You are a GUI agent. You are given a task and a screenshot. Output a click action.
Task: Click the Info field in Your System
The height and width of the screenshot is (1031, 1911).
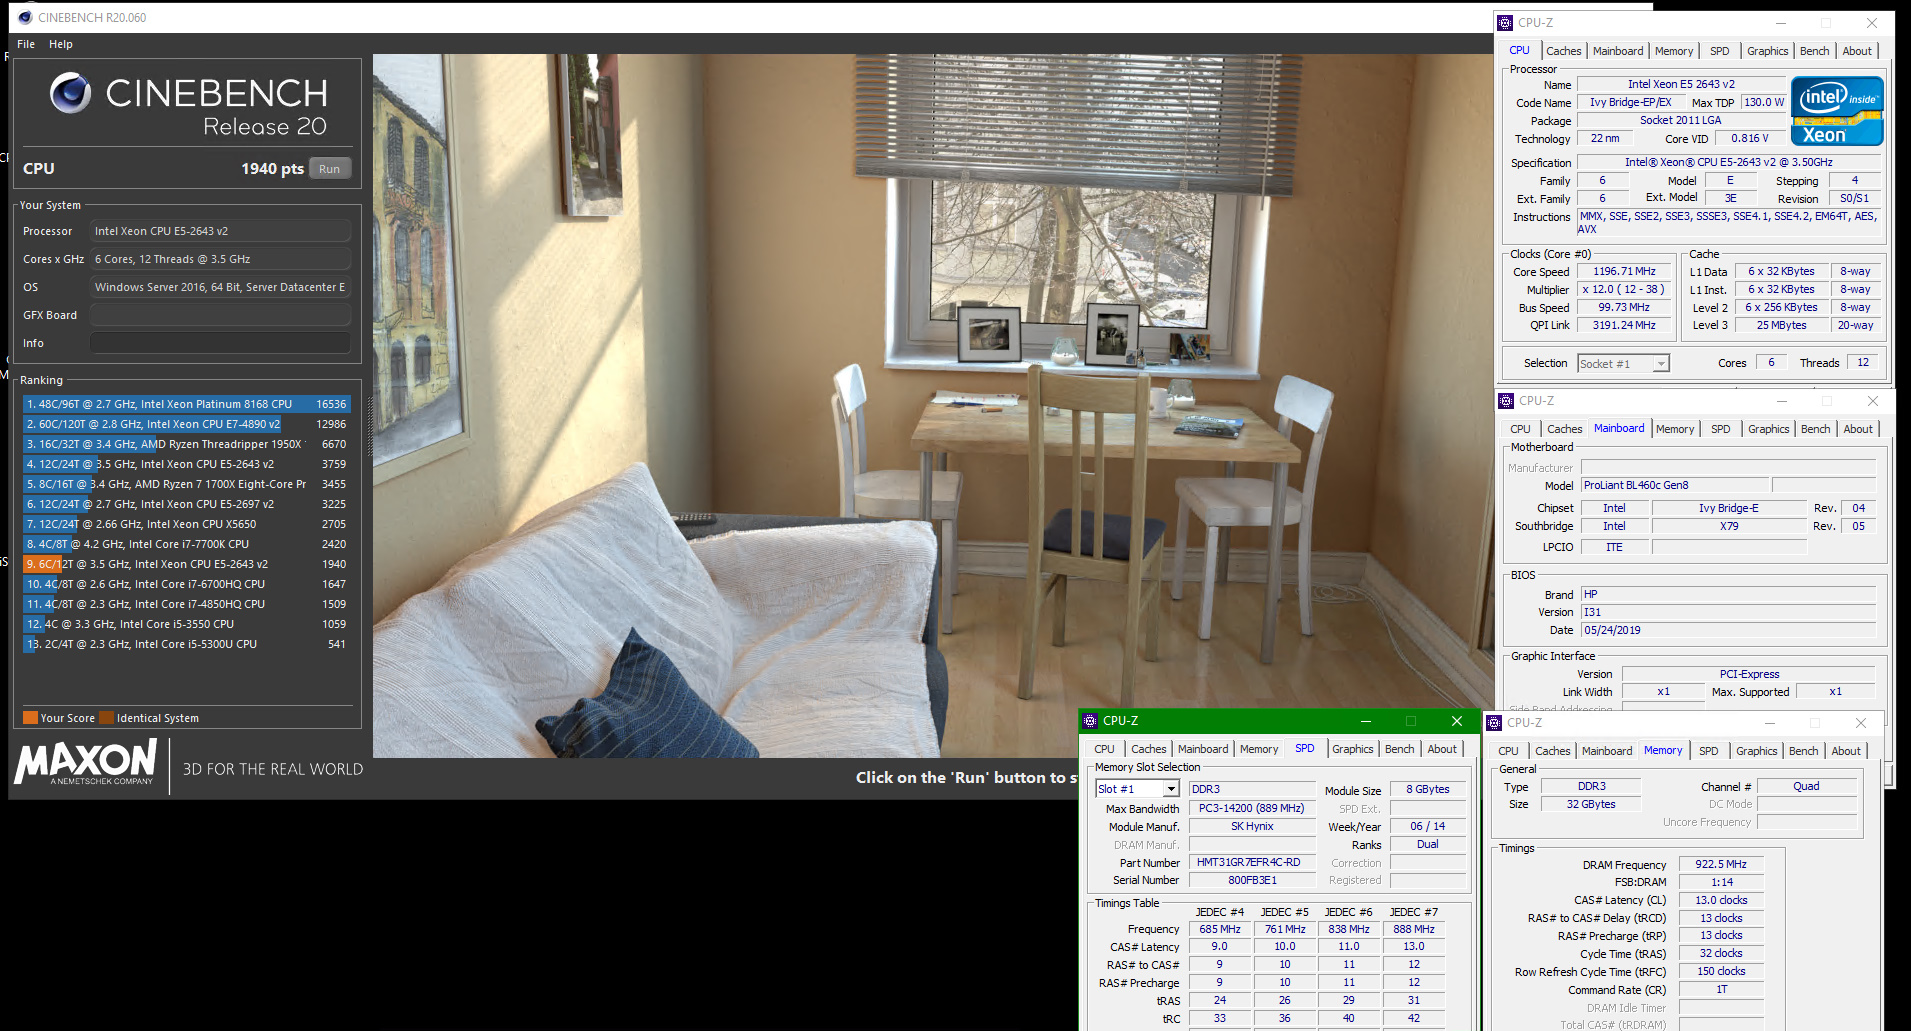220,343
